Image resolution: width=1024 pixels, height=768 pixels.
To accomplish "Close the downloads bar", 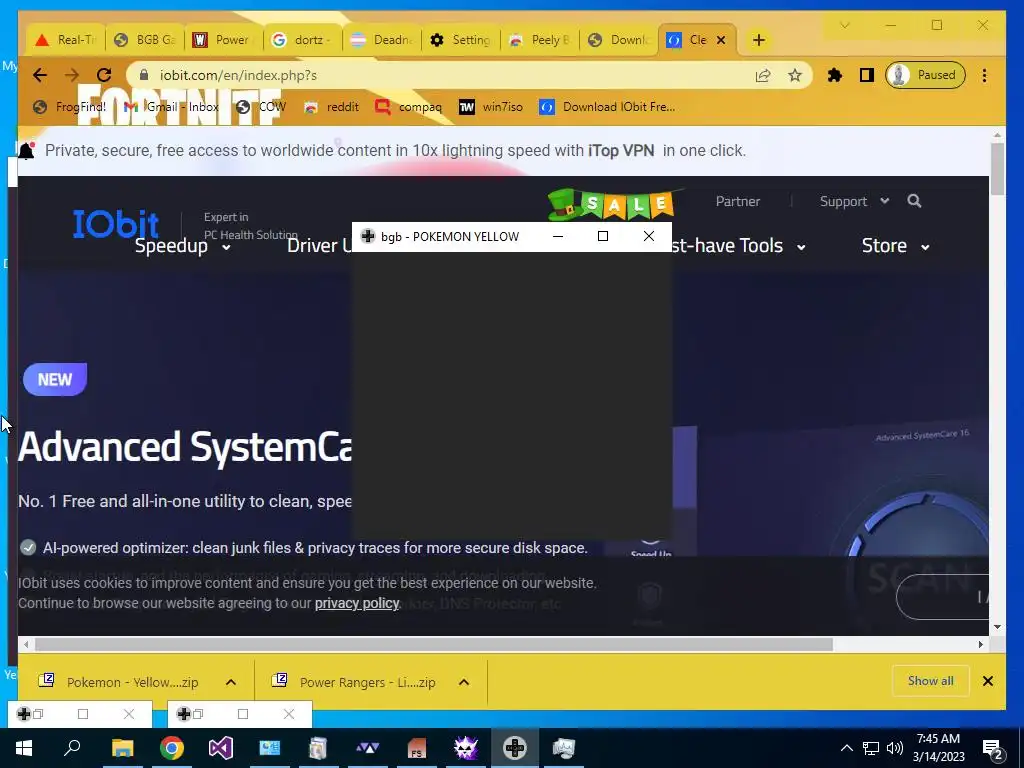I will click(988, 681).
